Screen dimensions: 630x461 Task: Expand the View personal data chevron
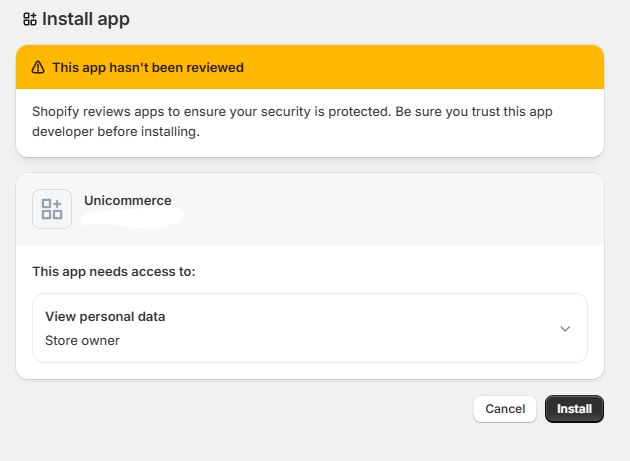(x=565, y=328)
